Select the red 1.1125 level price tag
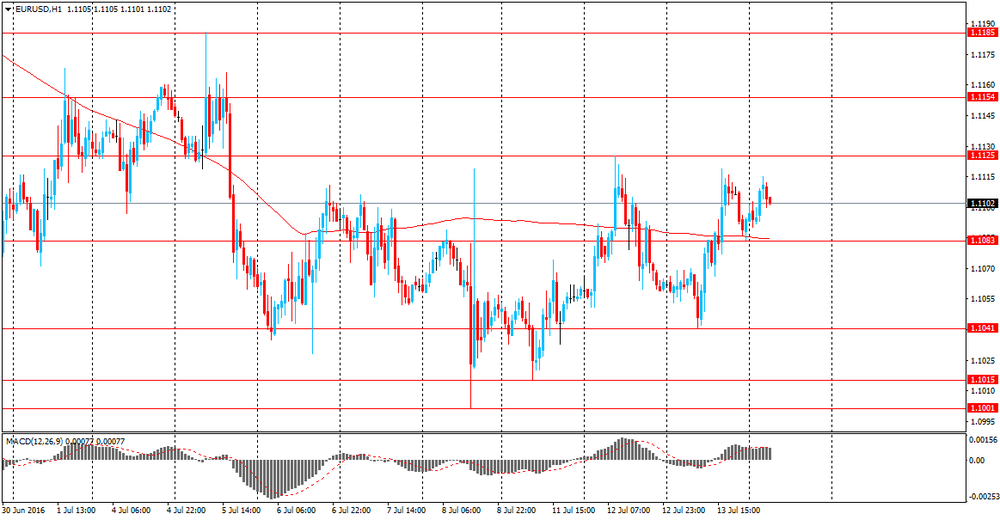The image size is (1000, 520). [x=983, y=156]
